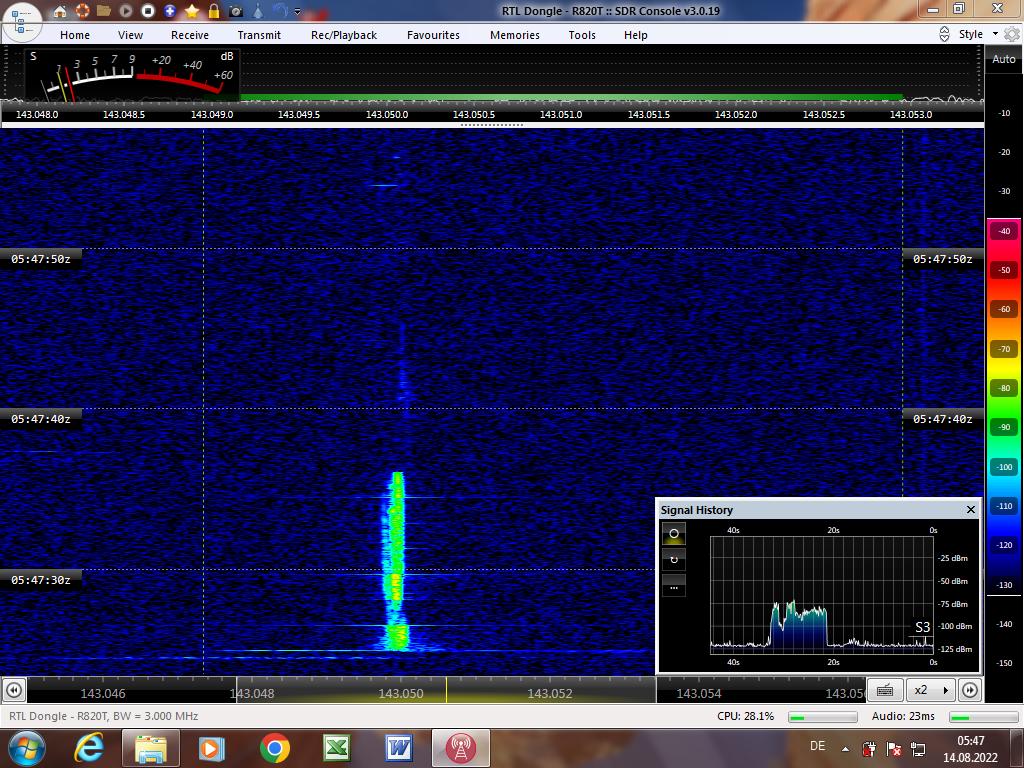The width and height of the screenshot is (1024, 768).
Task: Open the Favourites ribbon tab
Action: [x=434, y=35]
